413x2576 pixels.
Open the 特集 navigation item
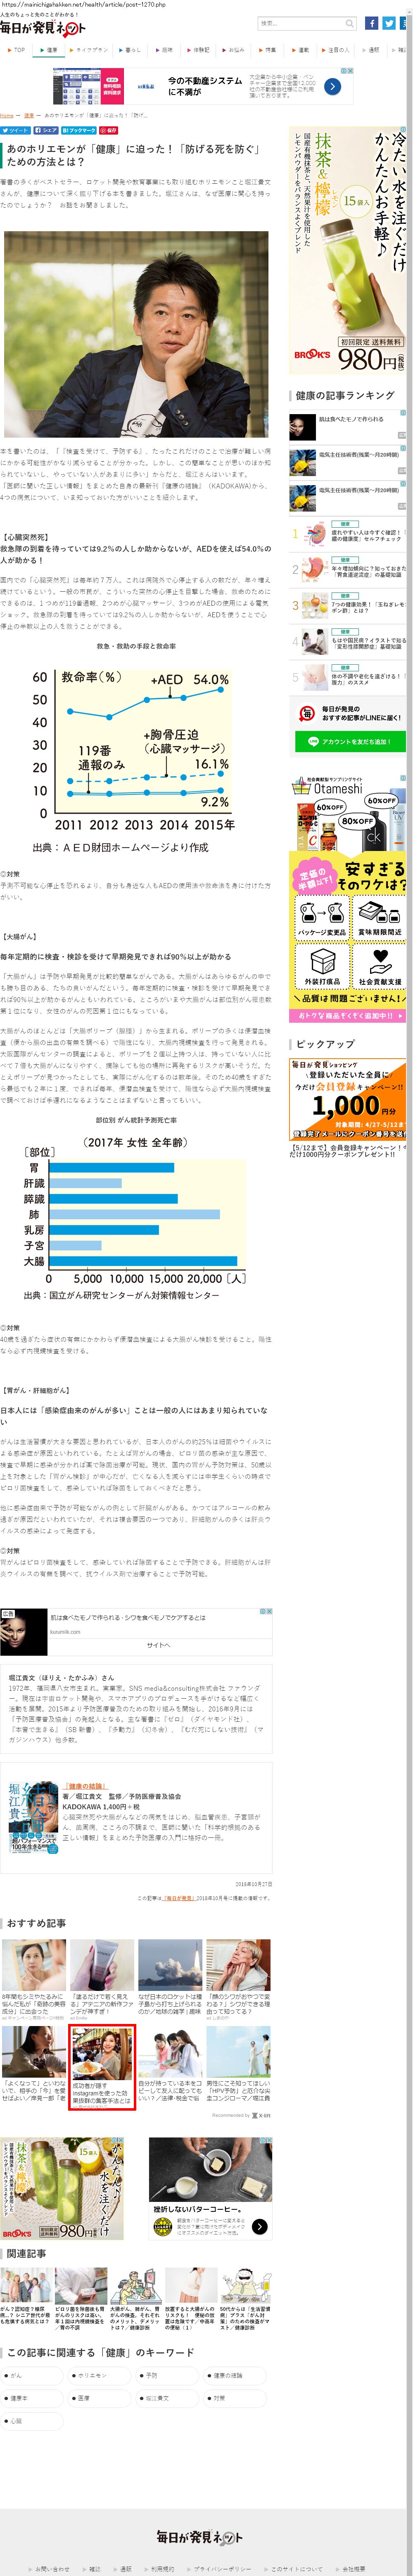point(268,50)
